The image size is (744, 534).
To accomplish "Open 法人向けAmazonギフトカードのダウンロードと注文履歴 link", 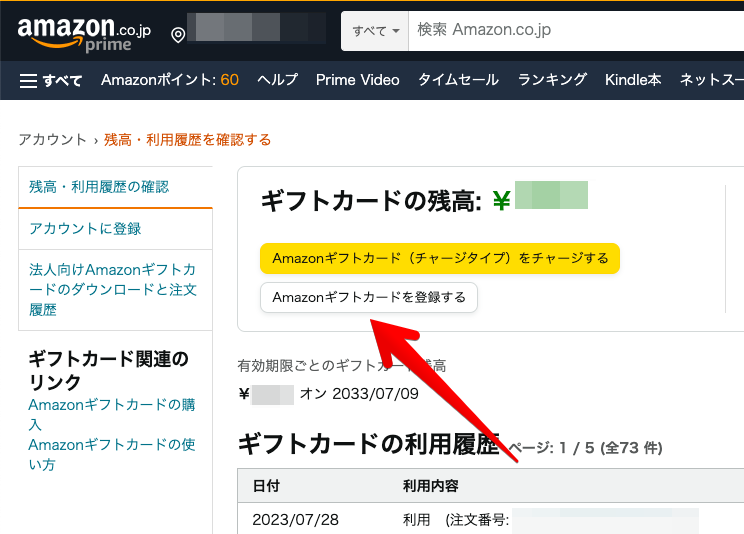I will (x=113, y=290).
